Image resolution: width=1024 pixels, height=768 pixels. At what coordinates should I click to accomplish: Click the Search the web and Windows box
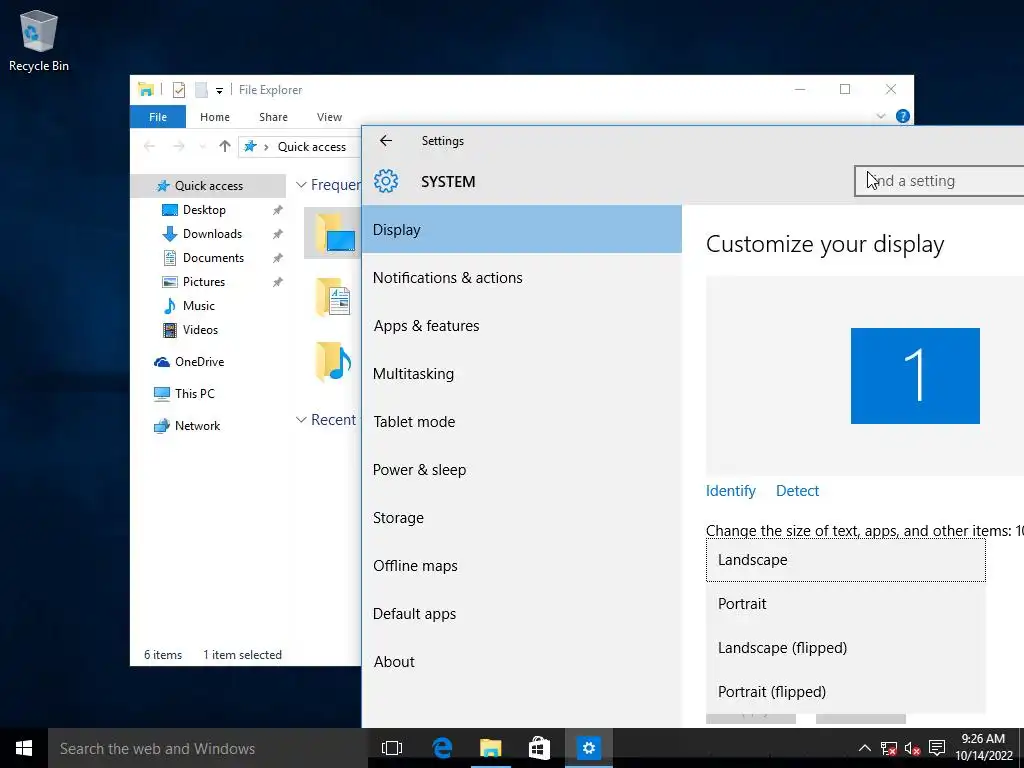point(208,748)
